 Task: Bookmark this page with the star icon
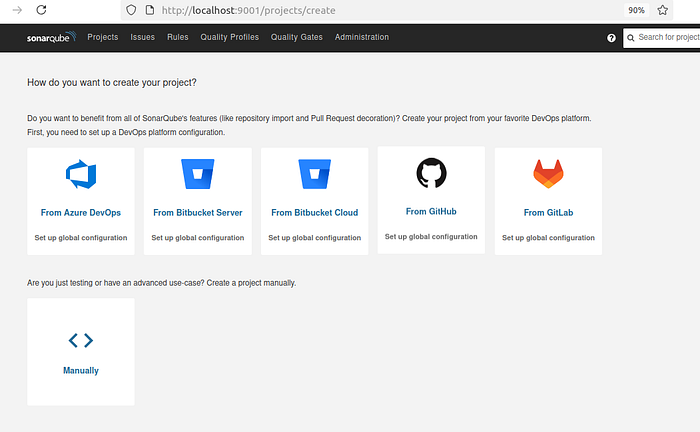click(662, 10)
